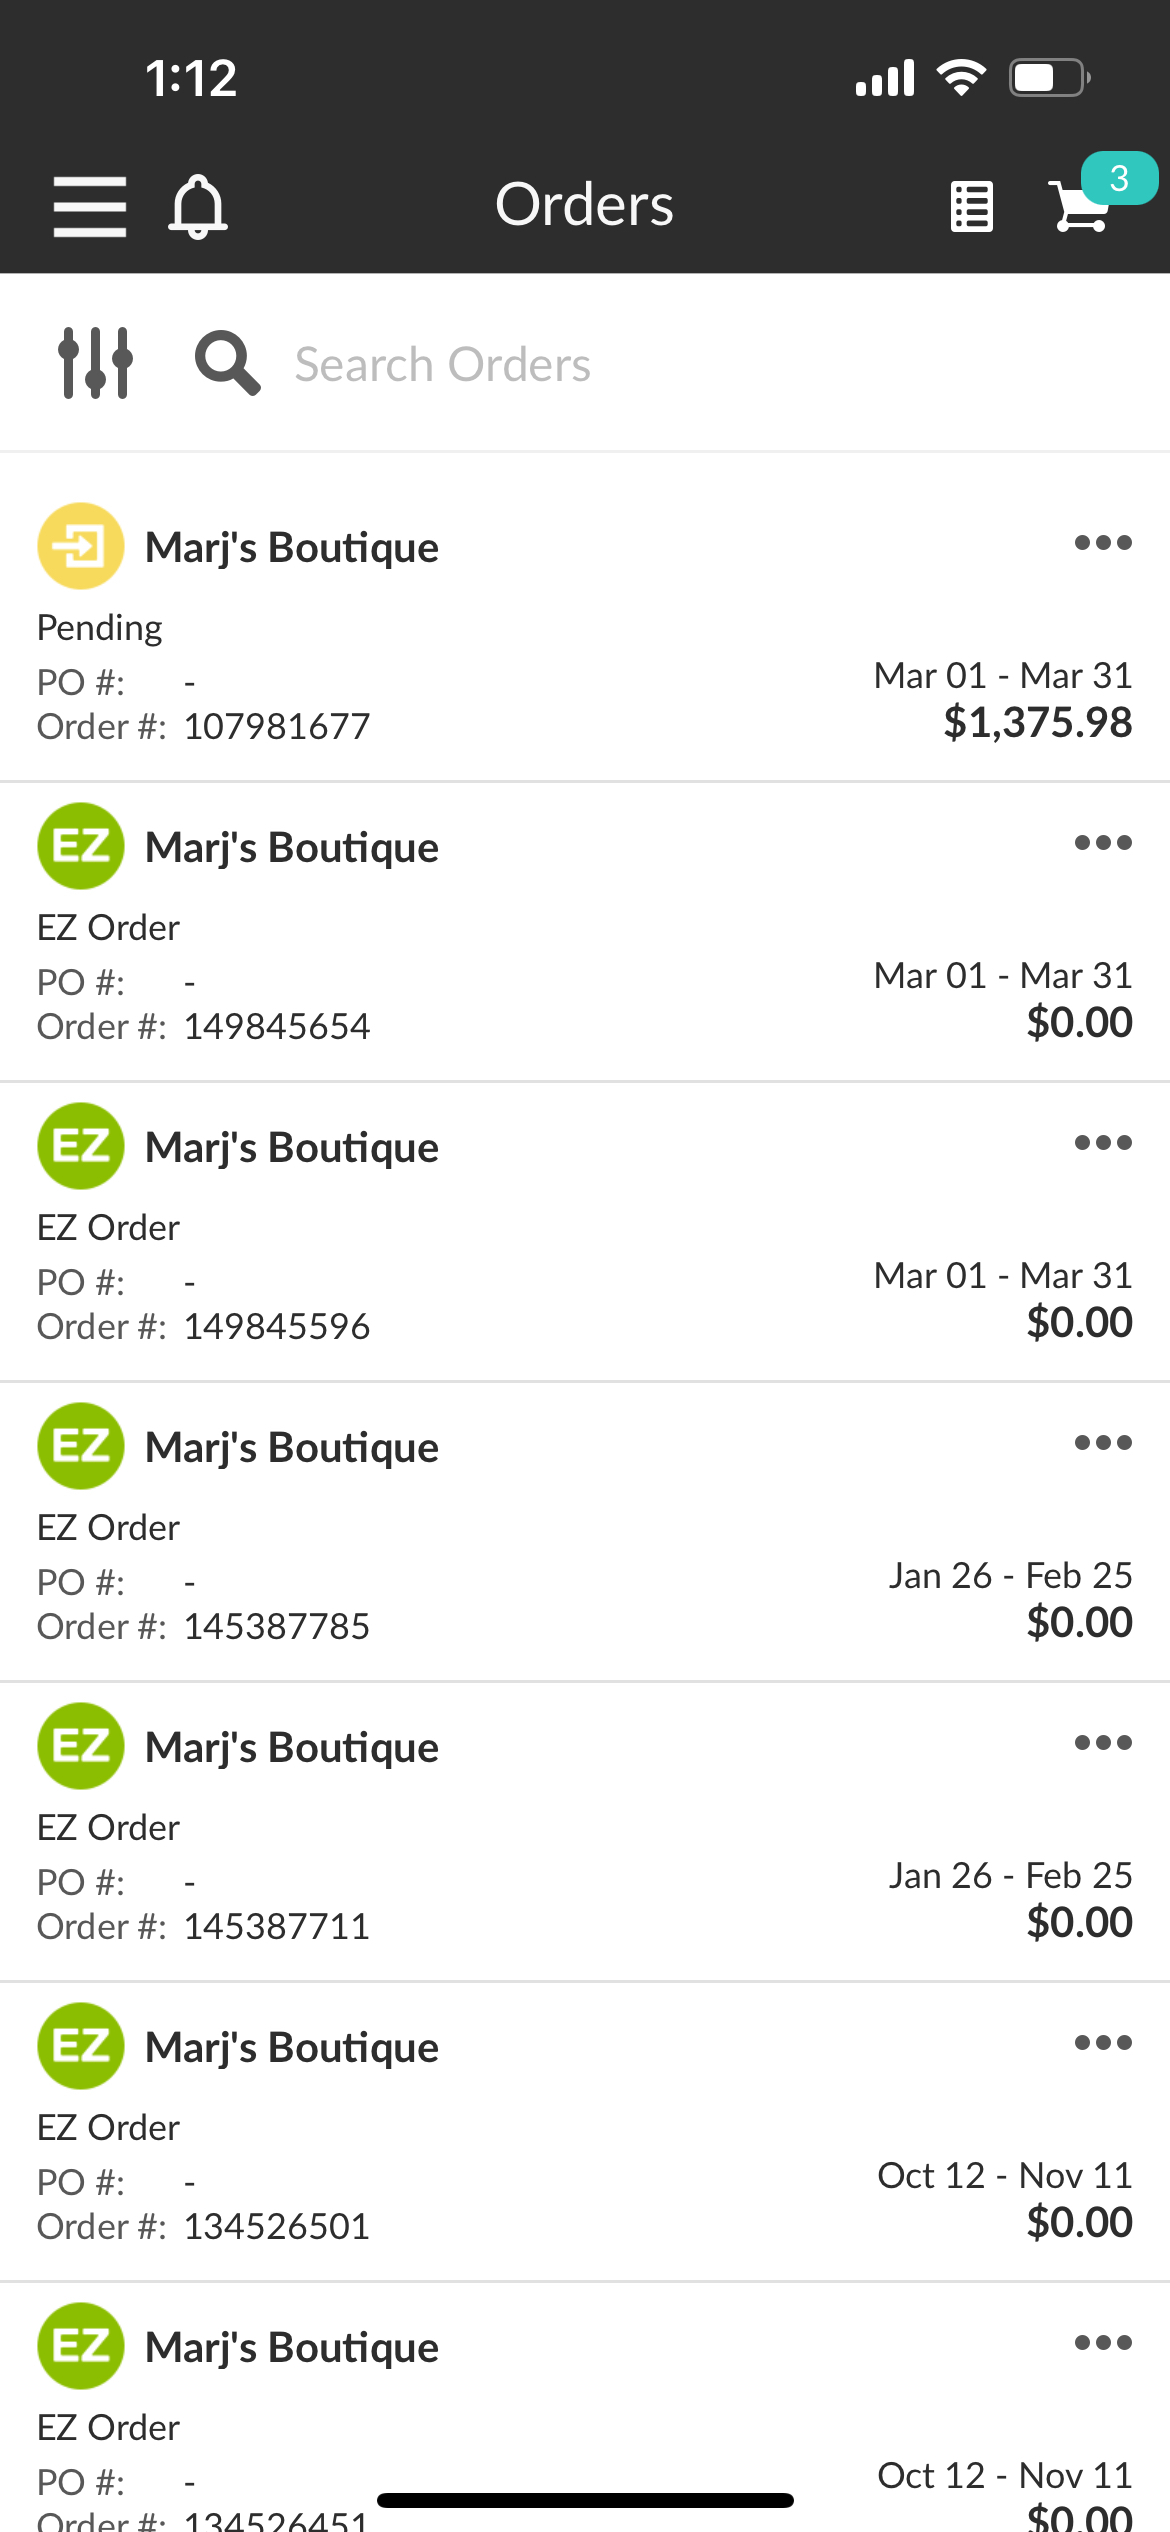
Task: Open the list view icon in header
Action: click(971, 206)
